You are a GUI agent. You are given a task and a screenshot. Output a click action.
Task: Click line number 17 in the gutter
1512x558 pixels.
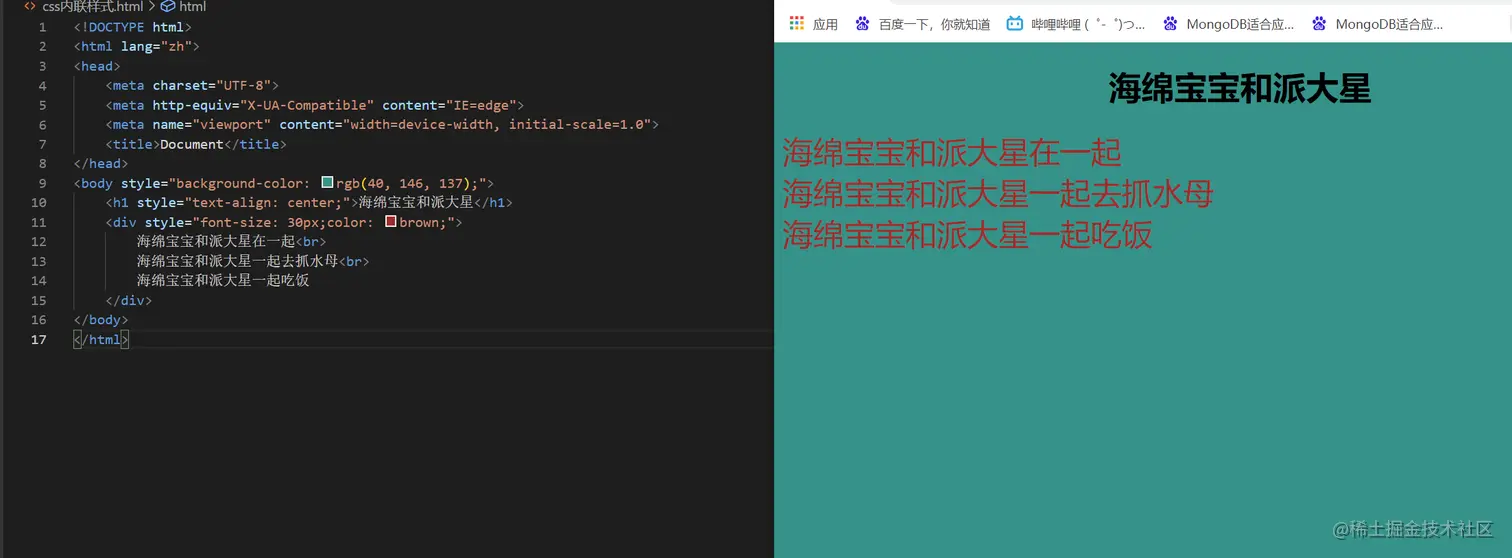pos(38,339)
